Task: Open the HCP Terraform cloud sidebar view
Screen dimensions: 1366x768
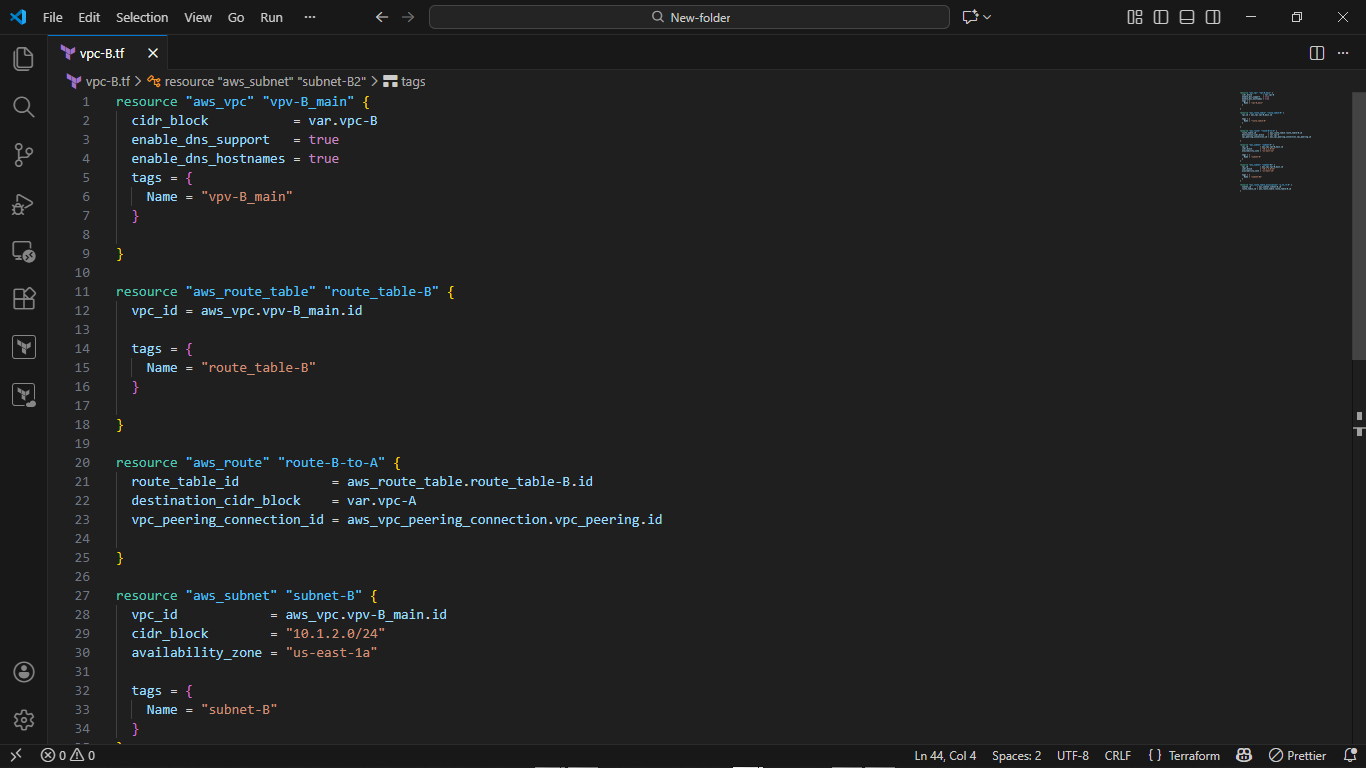Action: click(x=24, y=394)
